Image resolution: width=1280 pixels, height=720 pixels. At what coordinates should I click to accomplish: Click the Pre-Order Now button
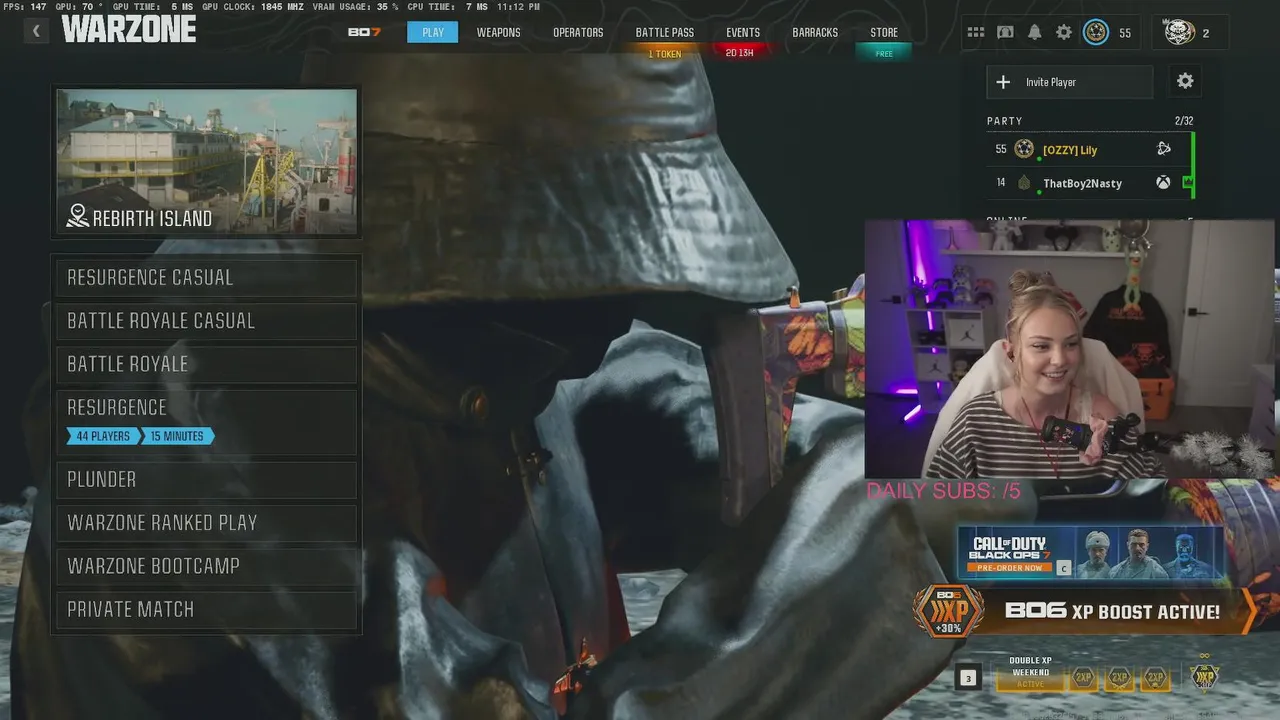(1010, 568)
